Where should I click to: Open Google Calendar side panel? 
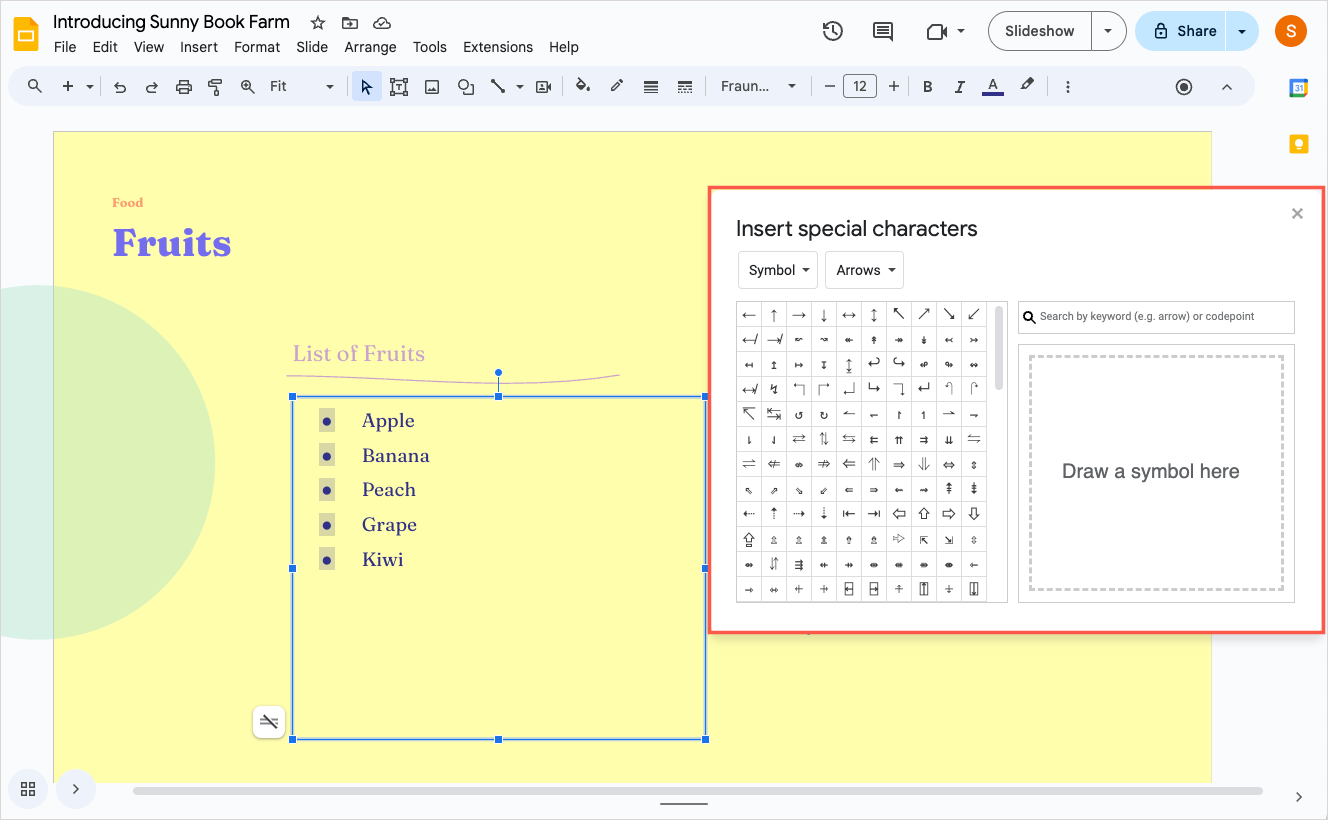coord(1298,87)
